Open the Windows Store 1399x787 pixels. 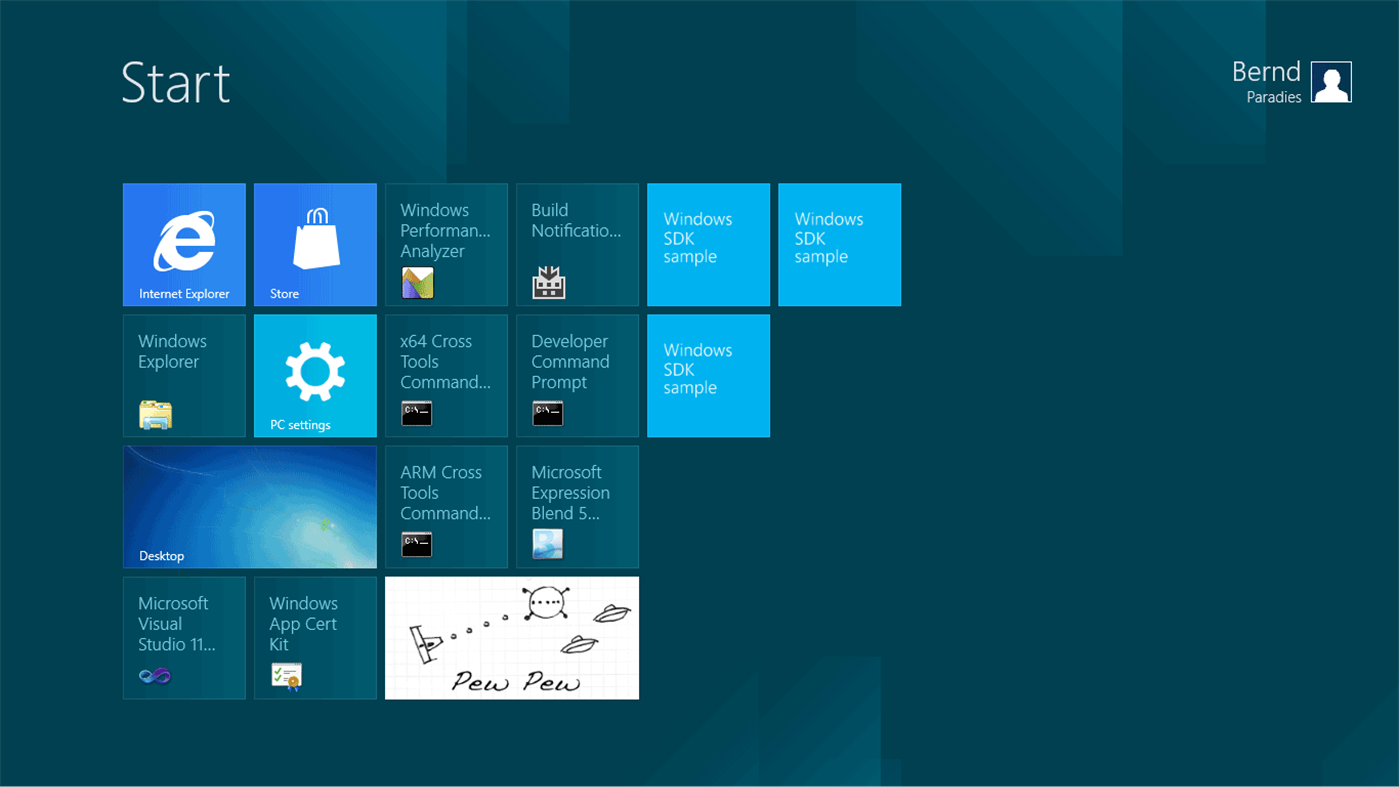pyautogui.click(x=315, y=244)
